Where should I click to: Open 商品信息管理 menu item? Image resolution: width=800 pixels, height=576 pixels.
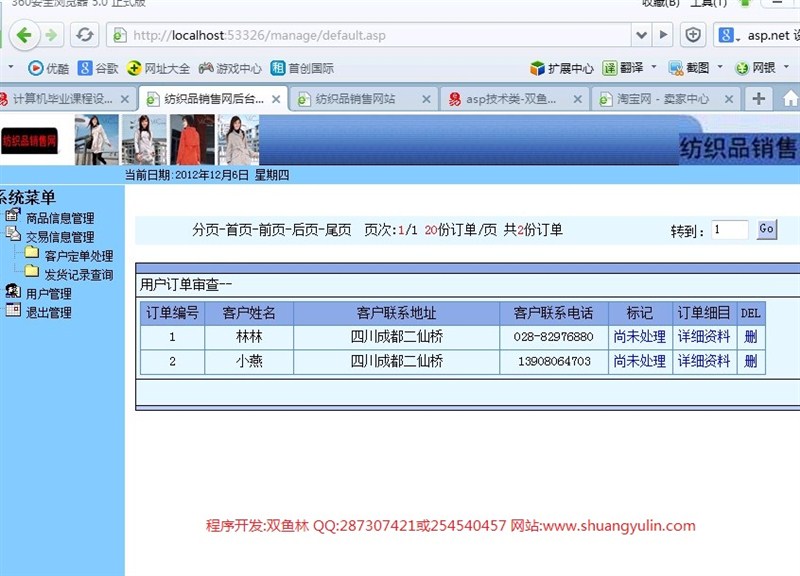60,218
